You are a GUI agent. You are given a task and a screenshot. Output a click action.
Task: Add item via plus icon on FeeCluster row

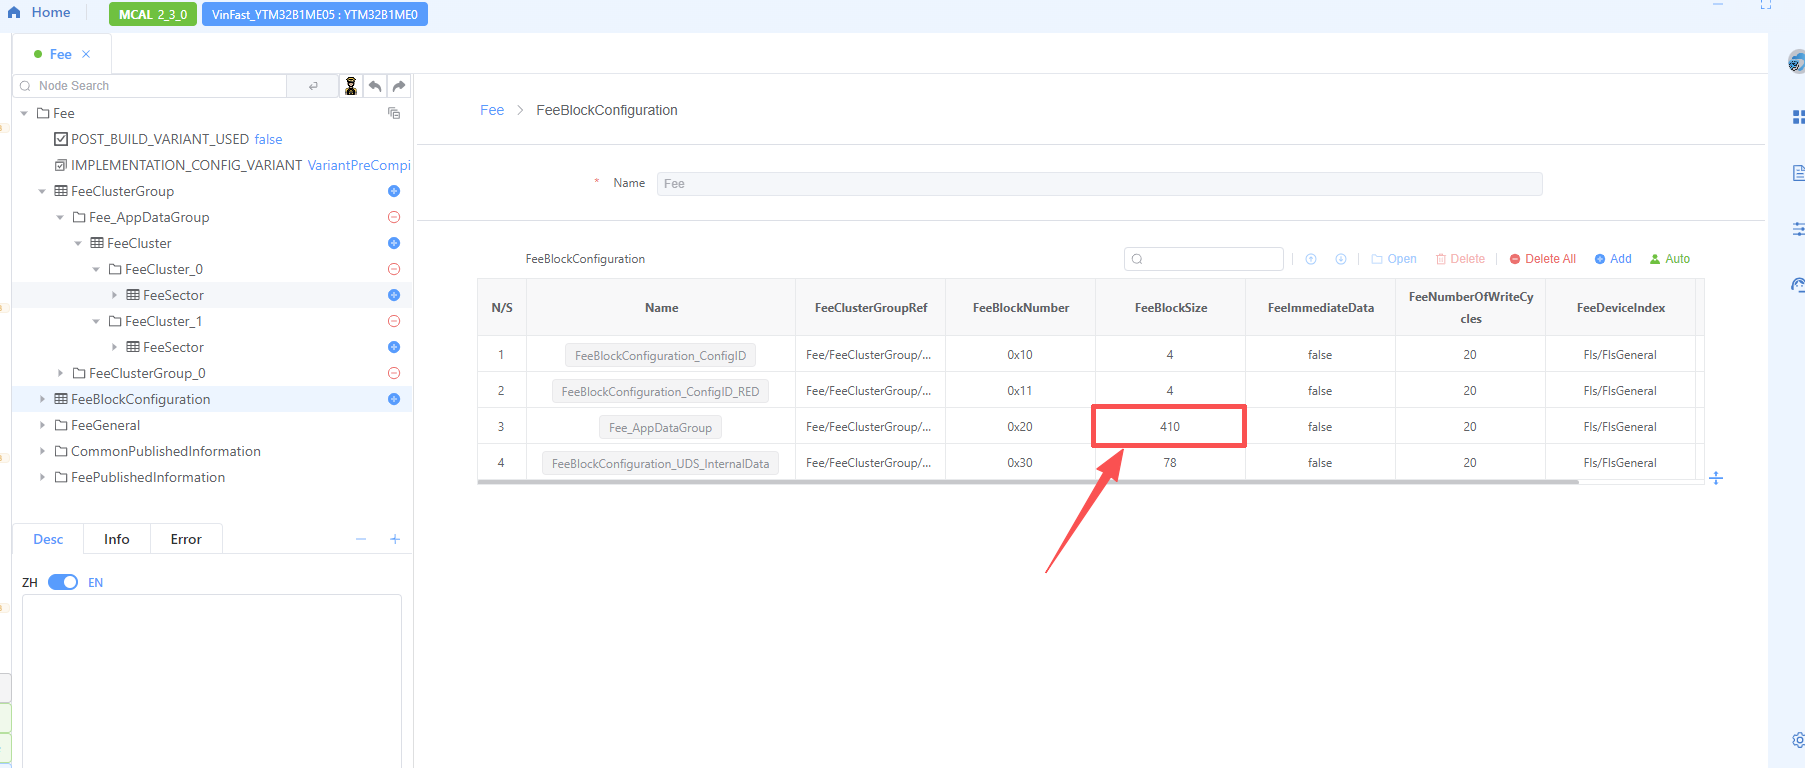point(394,243)
